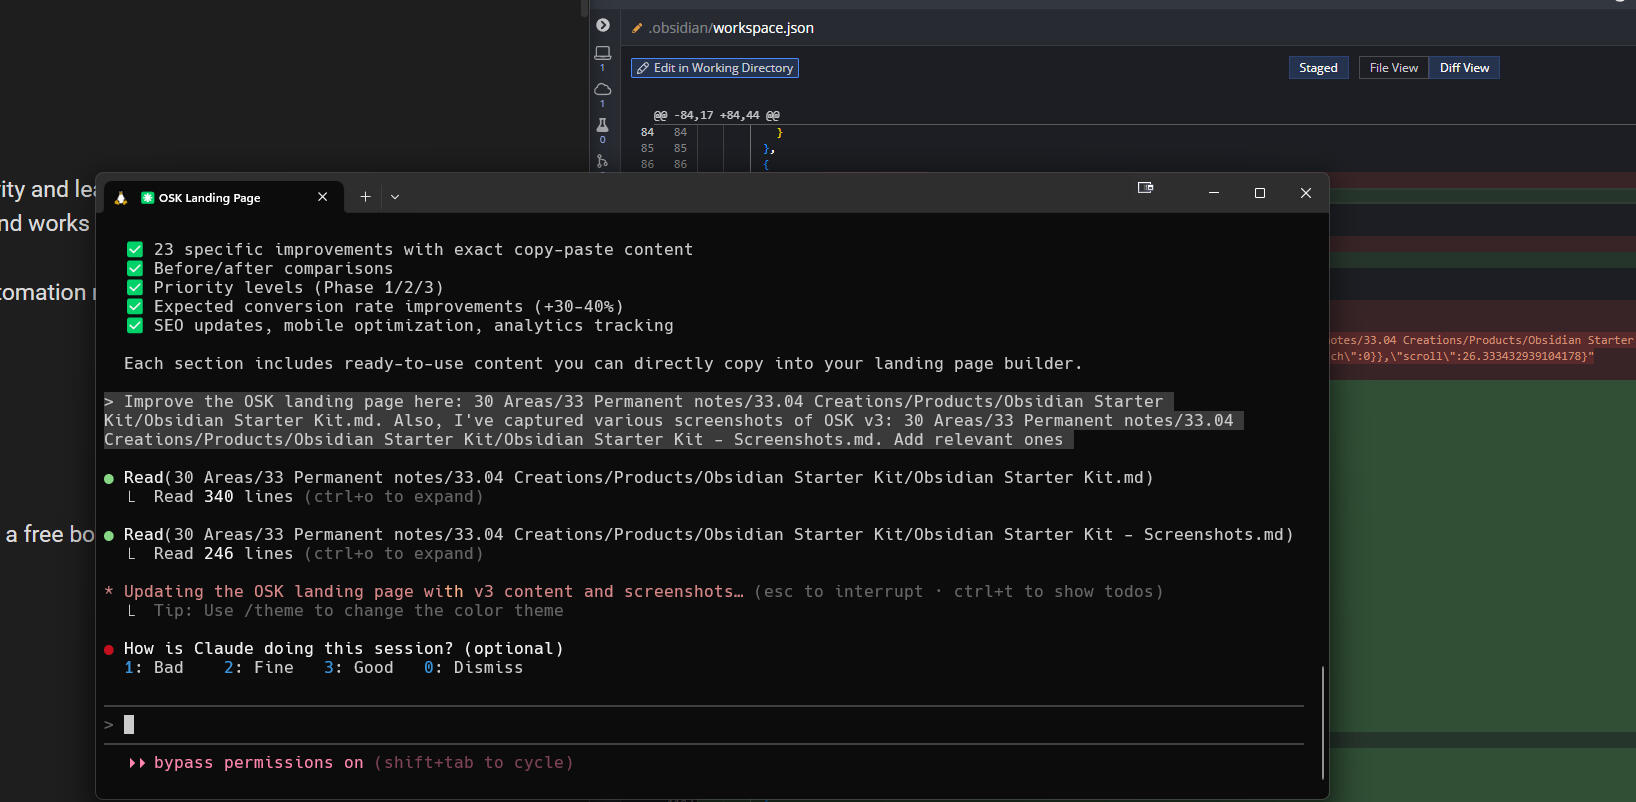The width and height of the screenshot is (1636, 802).
Task: Select the Diff View toggle
Action: (1464, 68)
